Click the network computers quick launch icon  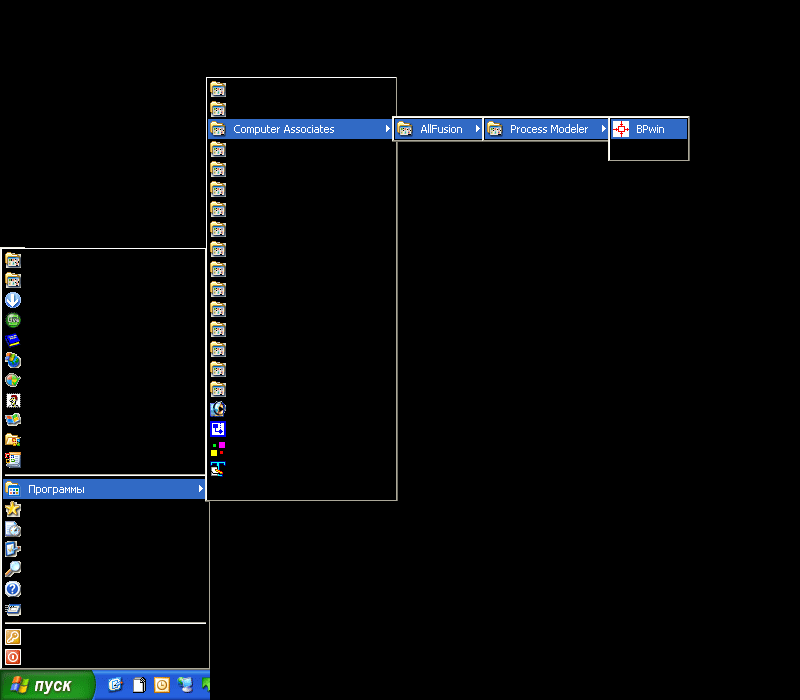pyautogui.click(x=185, y=685)
